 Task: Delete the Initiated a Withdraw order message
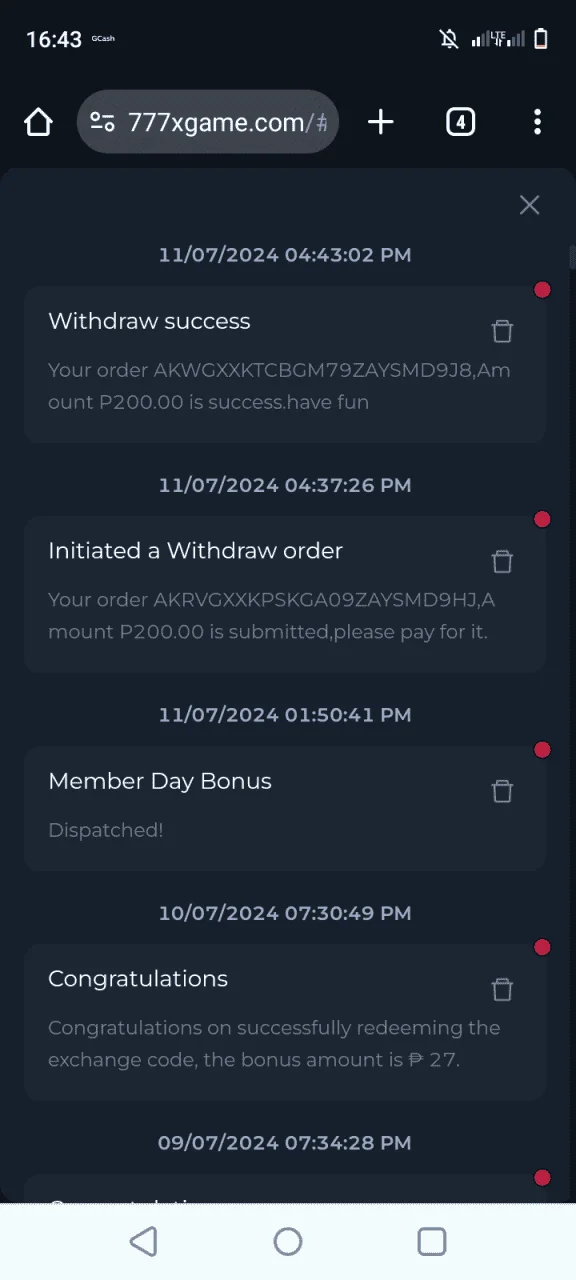click(502, 561)
